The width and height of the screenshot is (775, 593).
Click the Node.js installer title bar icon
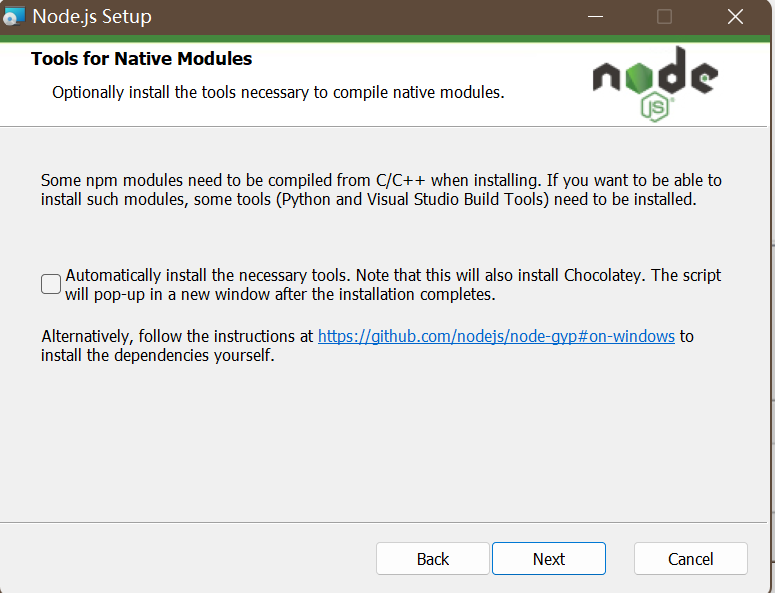(x=13, y=16)
